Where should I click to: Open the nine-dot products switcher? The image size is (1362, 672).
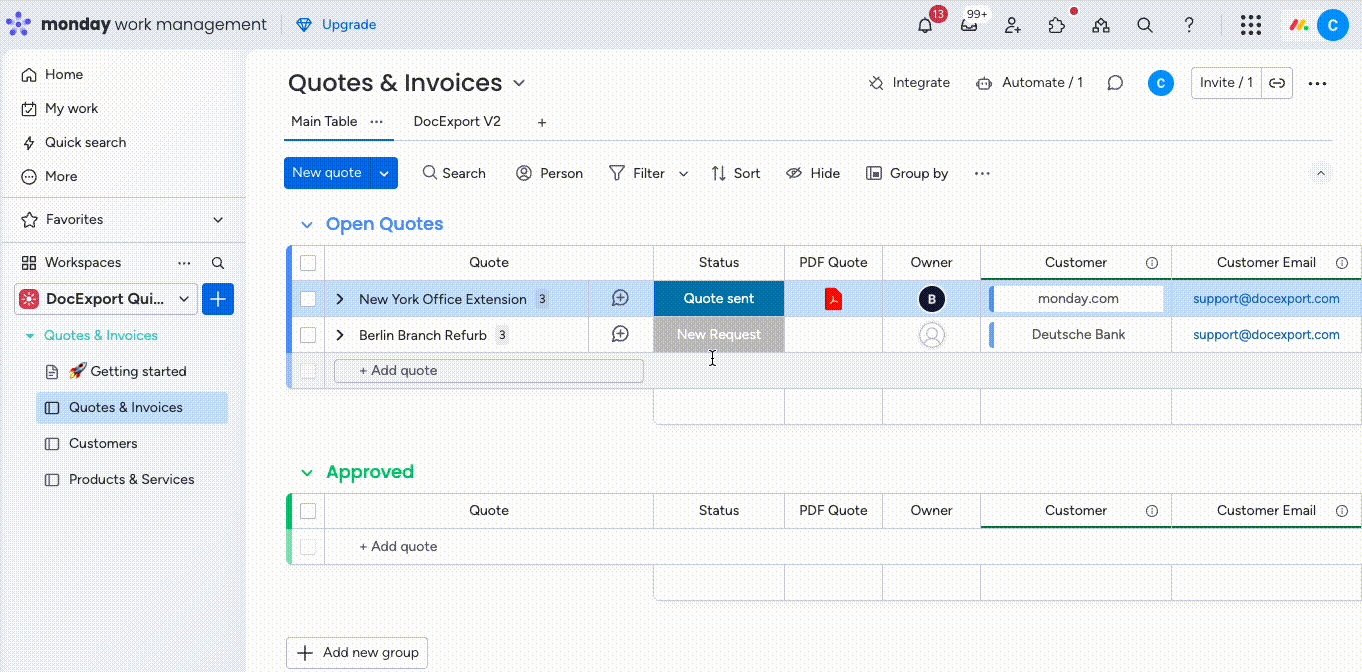click(1250, 25)
